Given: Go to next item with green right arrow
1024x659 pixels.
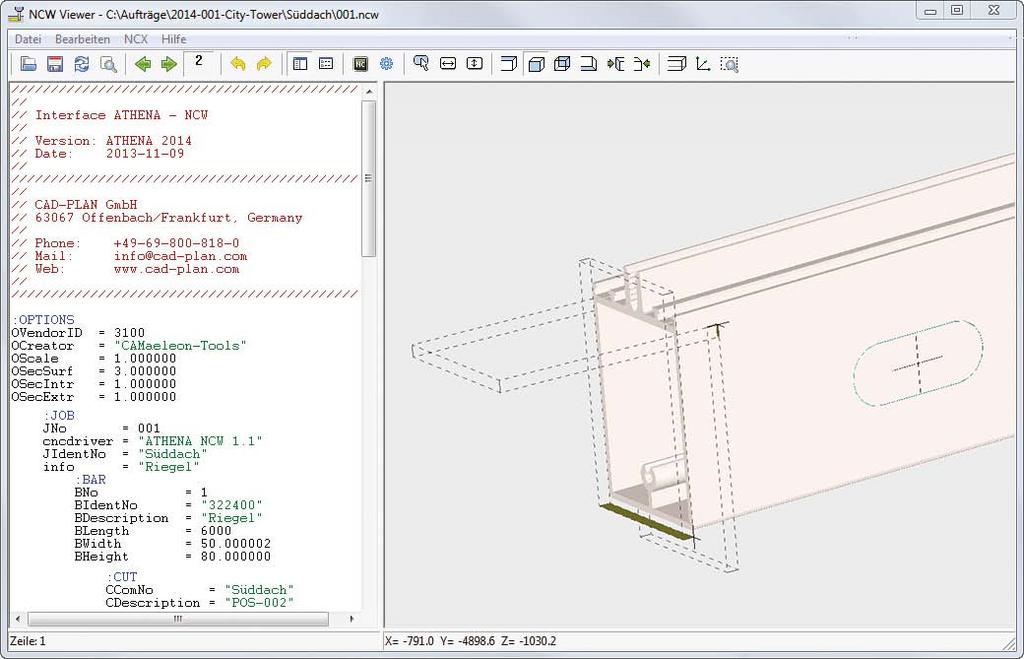Looking at the screenshot, I should (169, 64).
